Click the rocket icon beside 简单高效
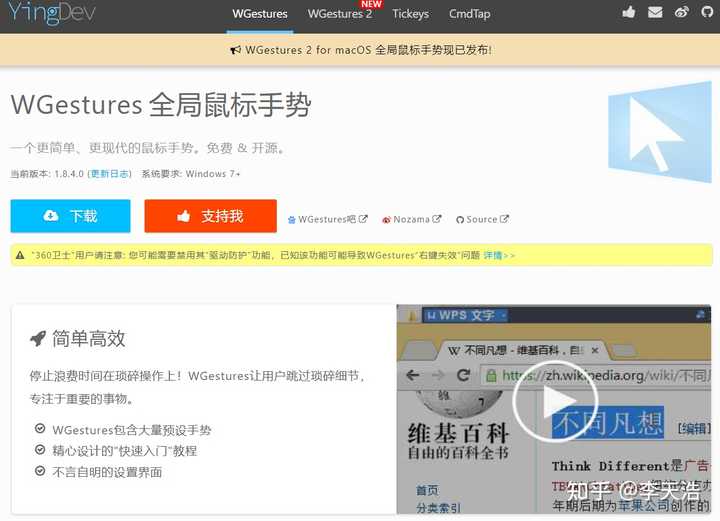 (38, 339)
